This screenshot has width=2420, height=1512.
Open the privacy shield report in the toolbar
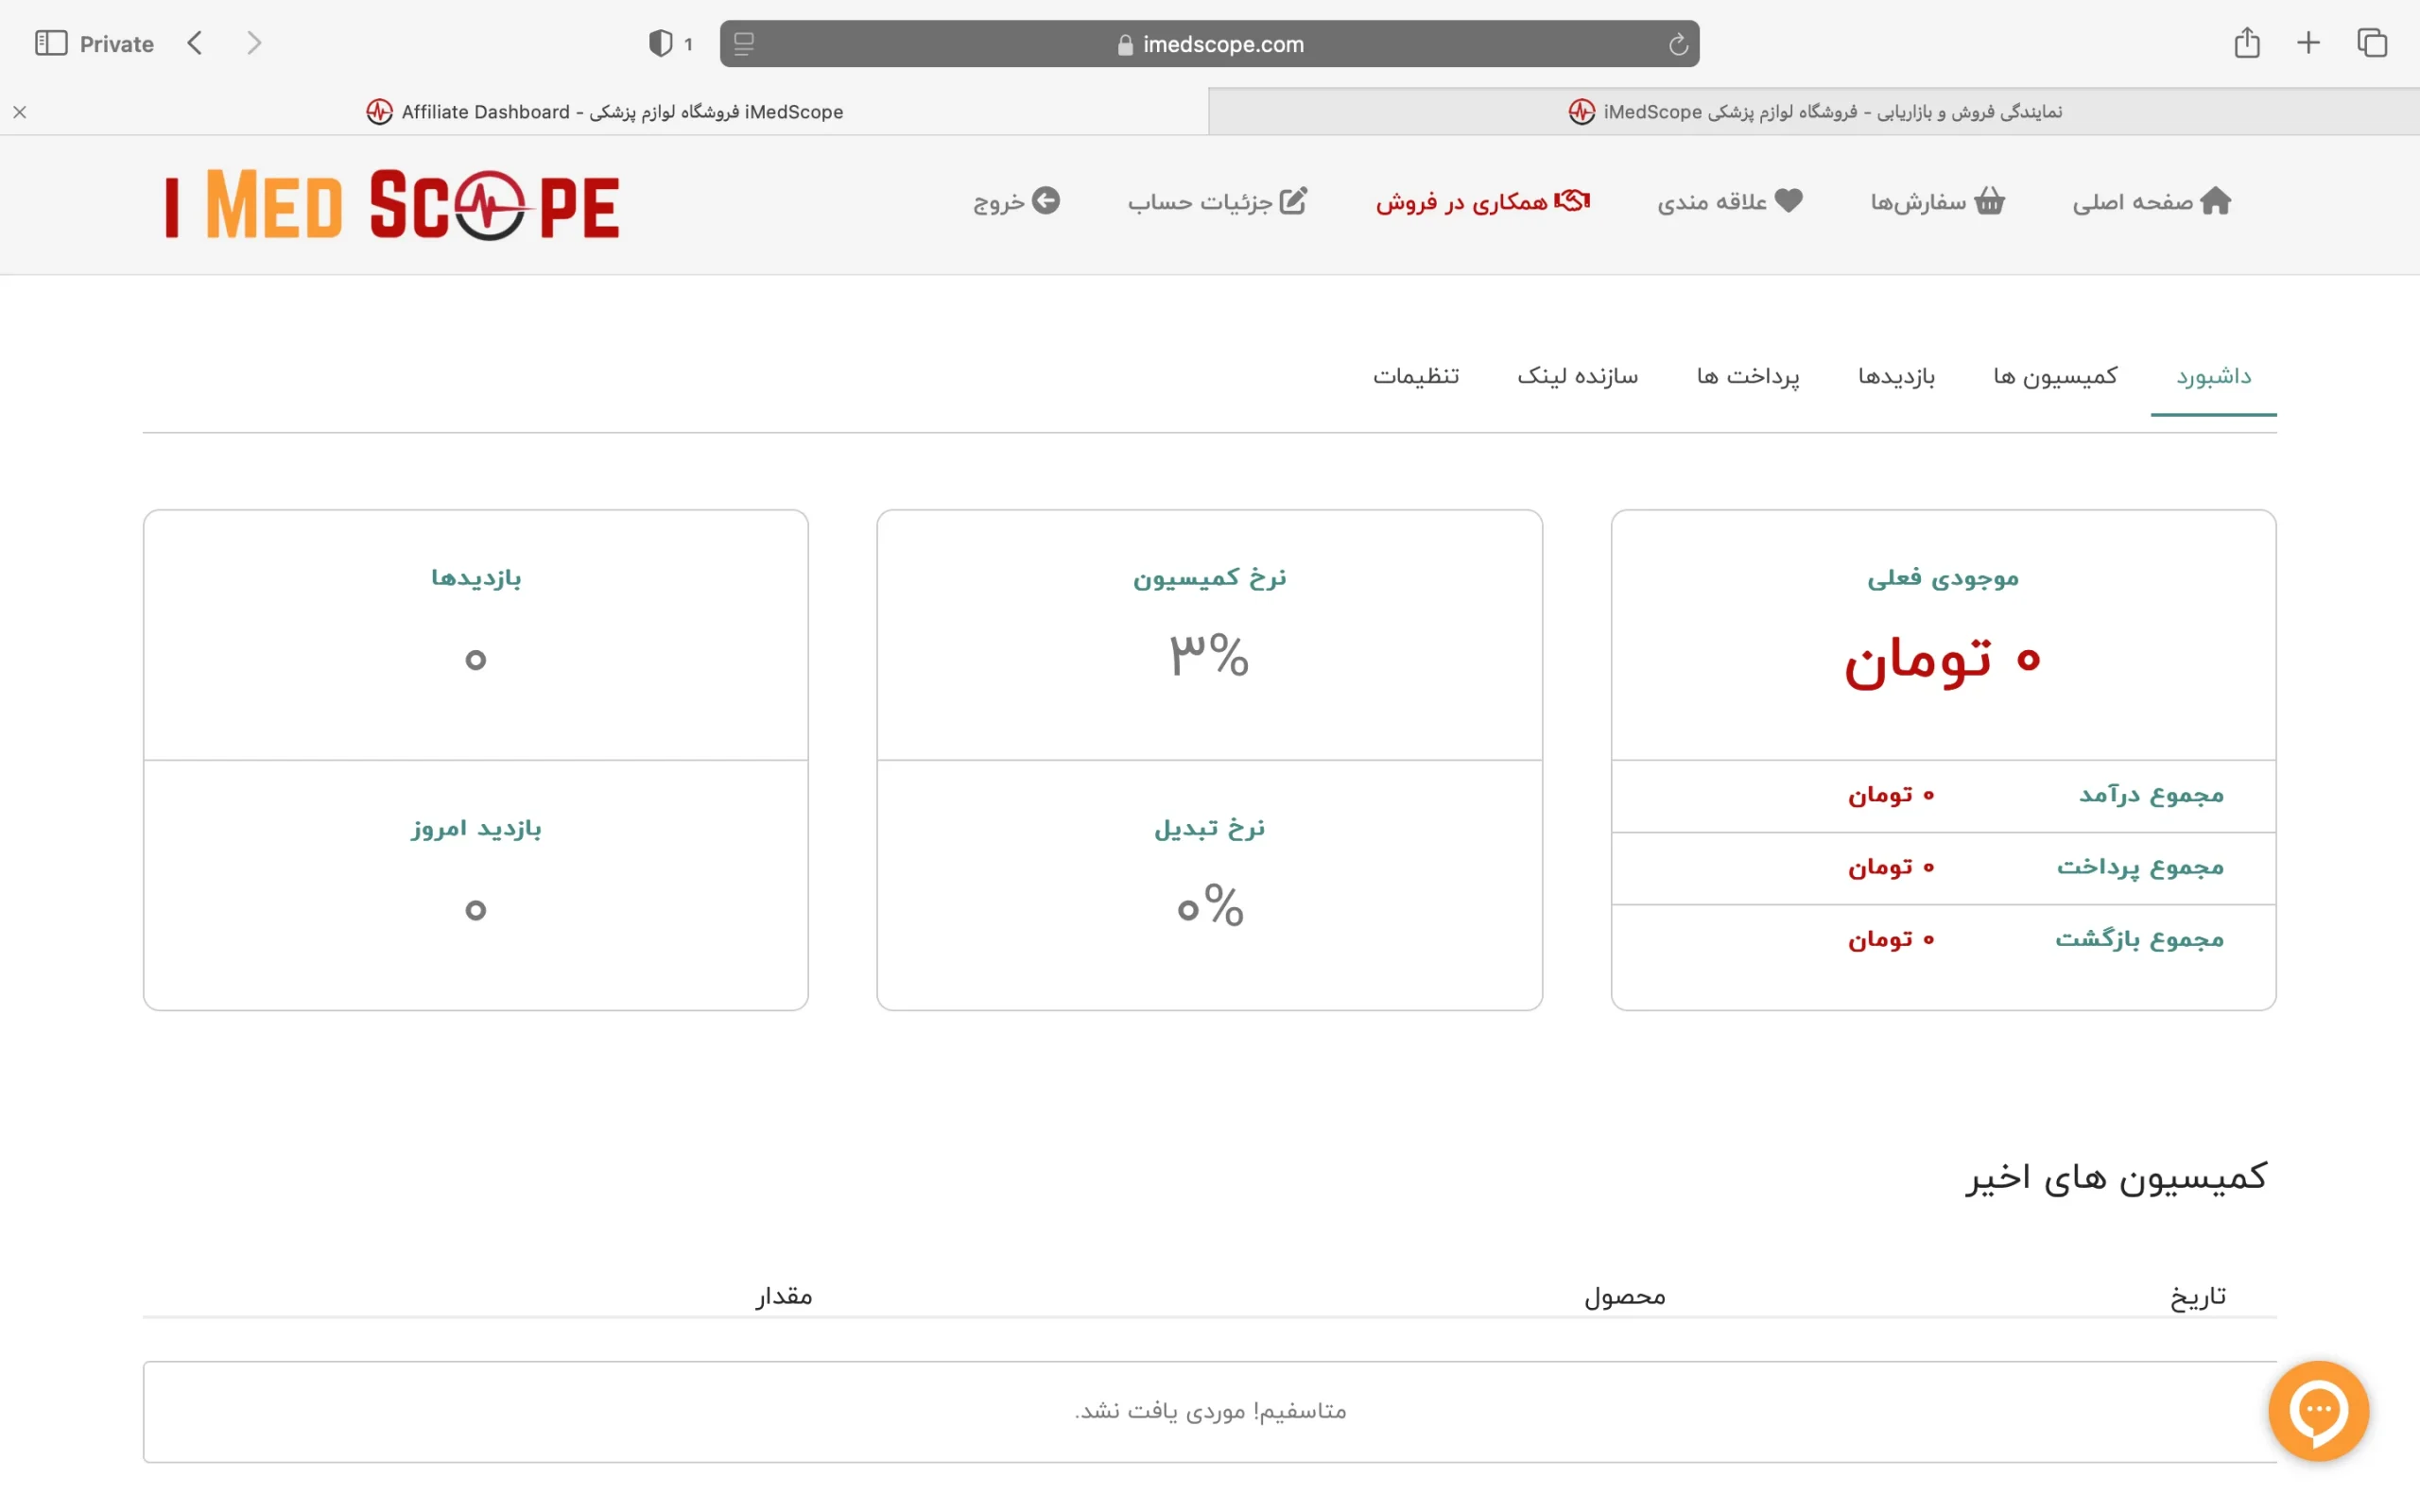(661, 42)
